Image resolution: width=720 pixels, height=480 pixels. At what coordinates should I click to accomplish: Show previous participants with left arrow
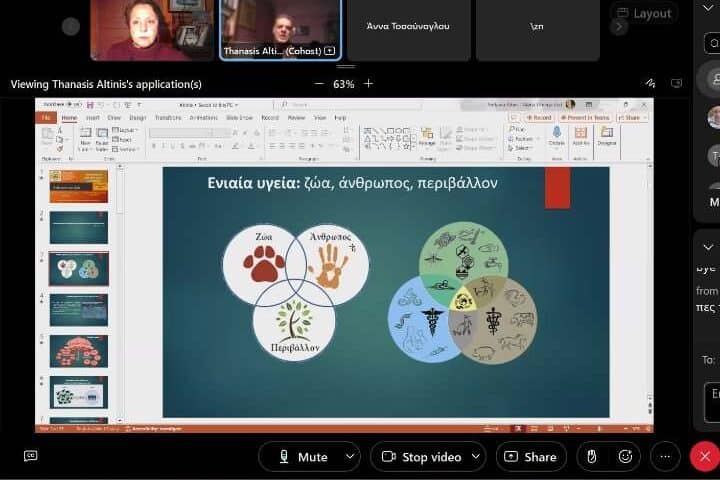coord(71,27)
